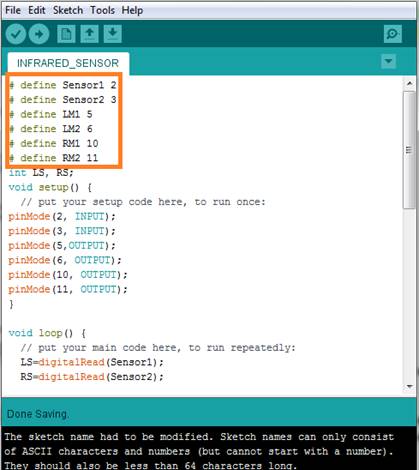
Task: Click the 'pinMode(3, INPUT);' line
Action: pos(62,231)
